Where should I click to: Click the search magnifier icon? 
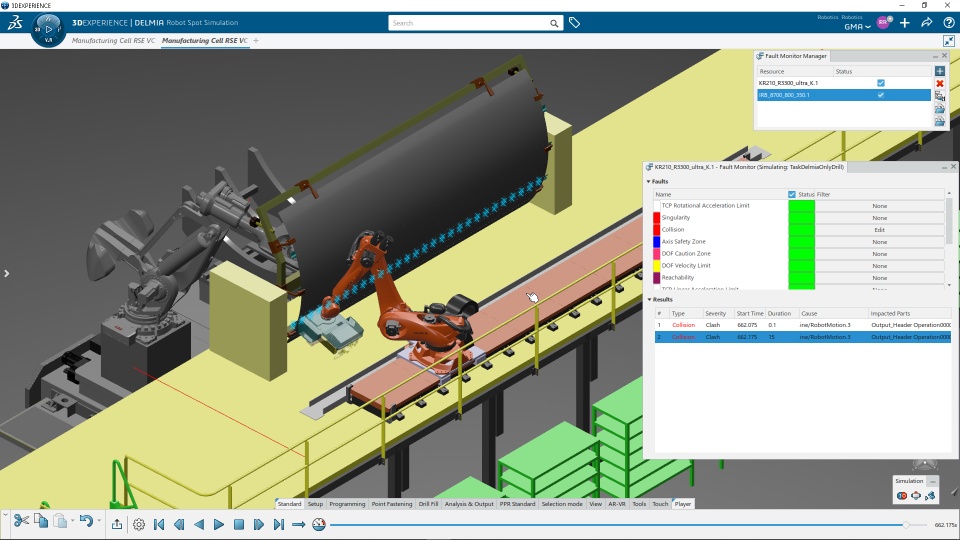pos(553,23)
